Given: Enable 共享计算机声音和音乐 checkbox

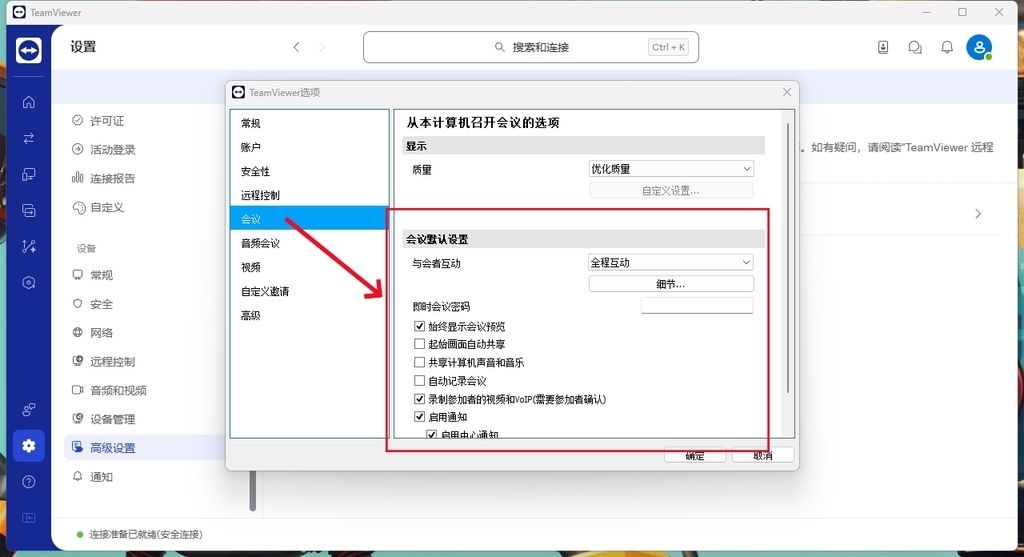Looking at the screenshot, I should (419, 362).
